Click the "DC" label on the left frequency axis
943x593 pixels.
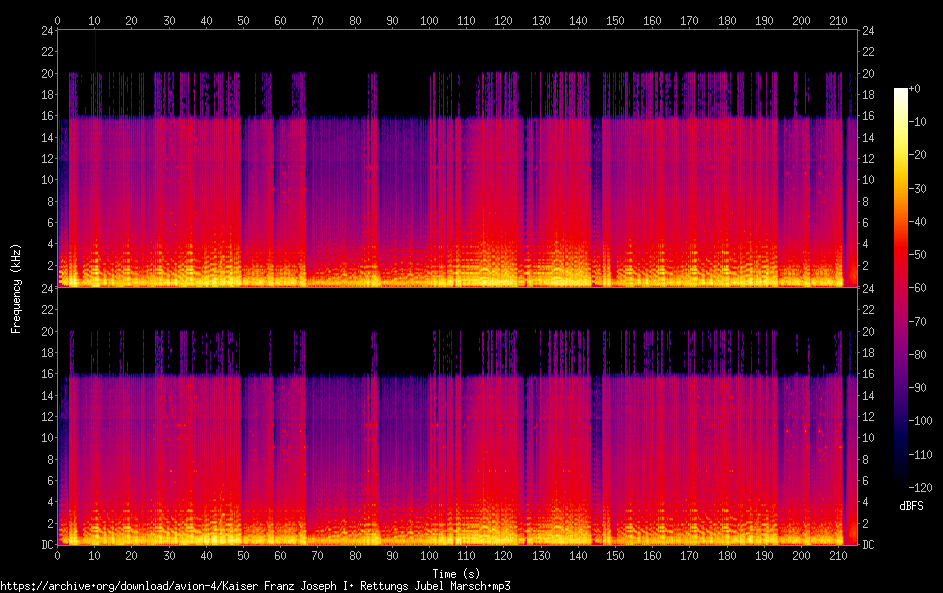(x=48, y=544)
